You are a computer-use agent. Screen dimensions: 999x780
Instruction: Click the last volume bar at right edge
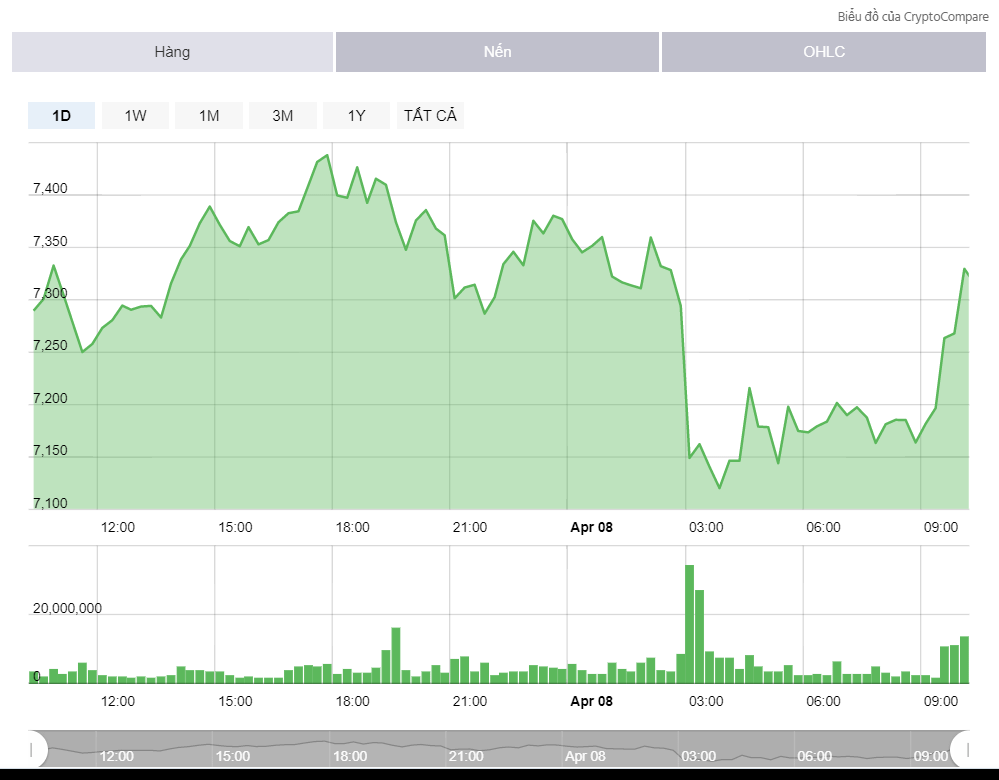[x=964, y=660]
